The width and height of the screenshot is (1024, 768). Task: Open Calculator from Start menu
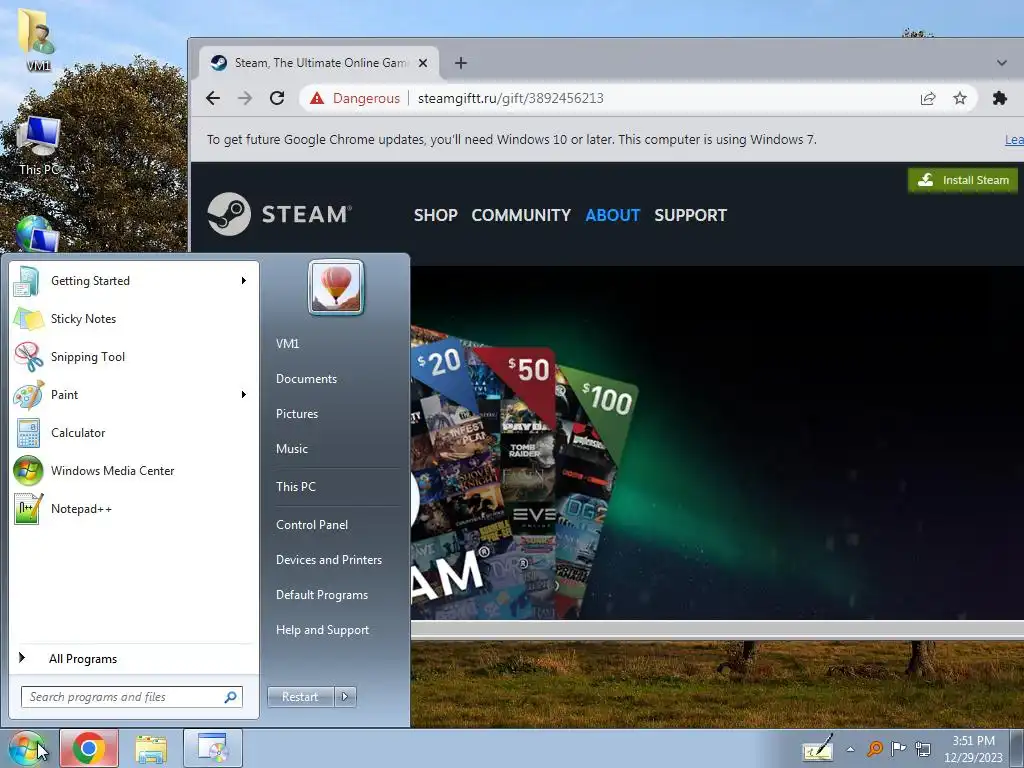coord(133,432)
